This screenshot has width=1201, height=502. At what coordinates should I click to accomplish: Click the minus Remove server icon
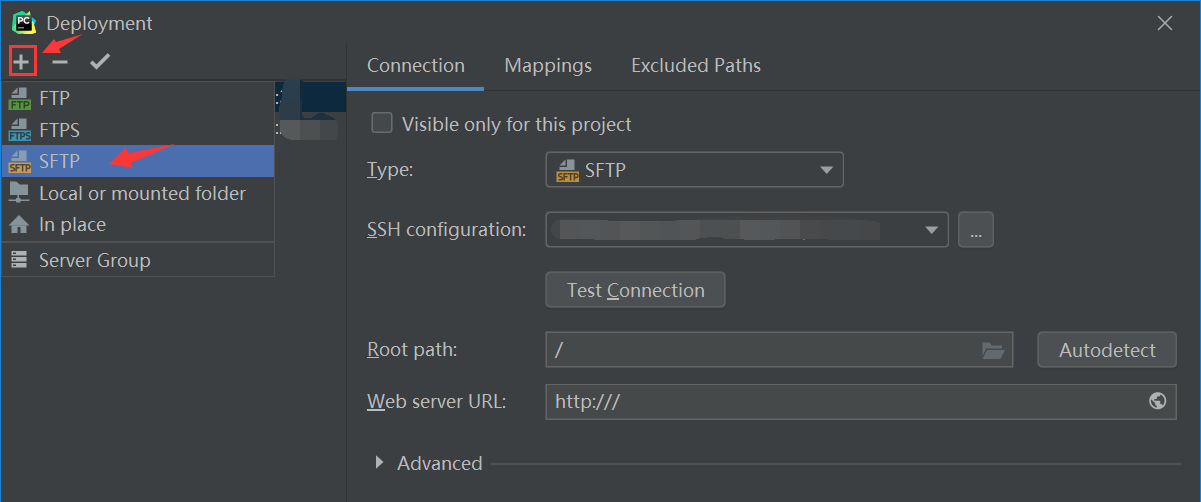60,61
